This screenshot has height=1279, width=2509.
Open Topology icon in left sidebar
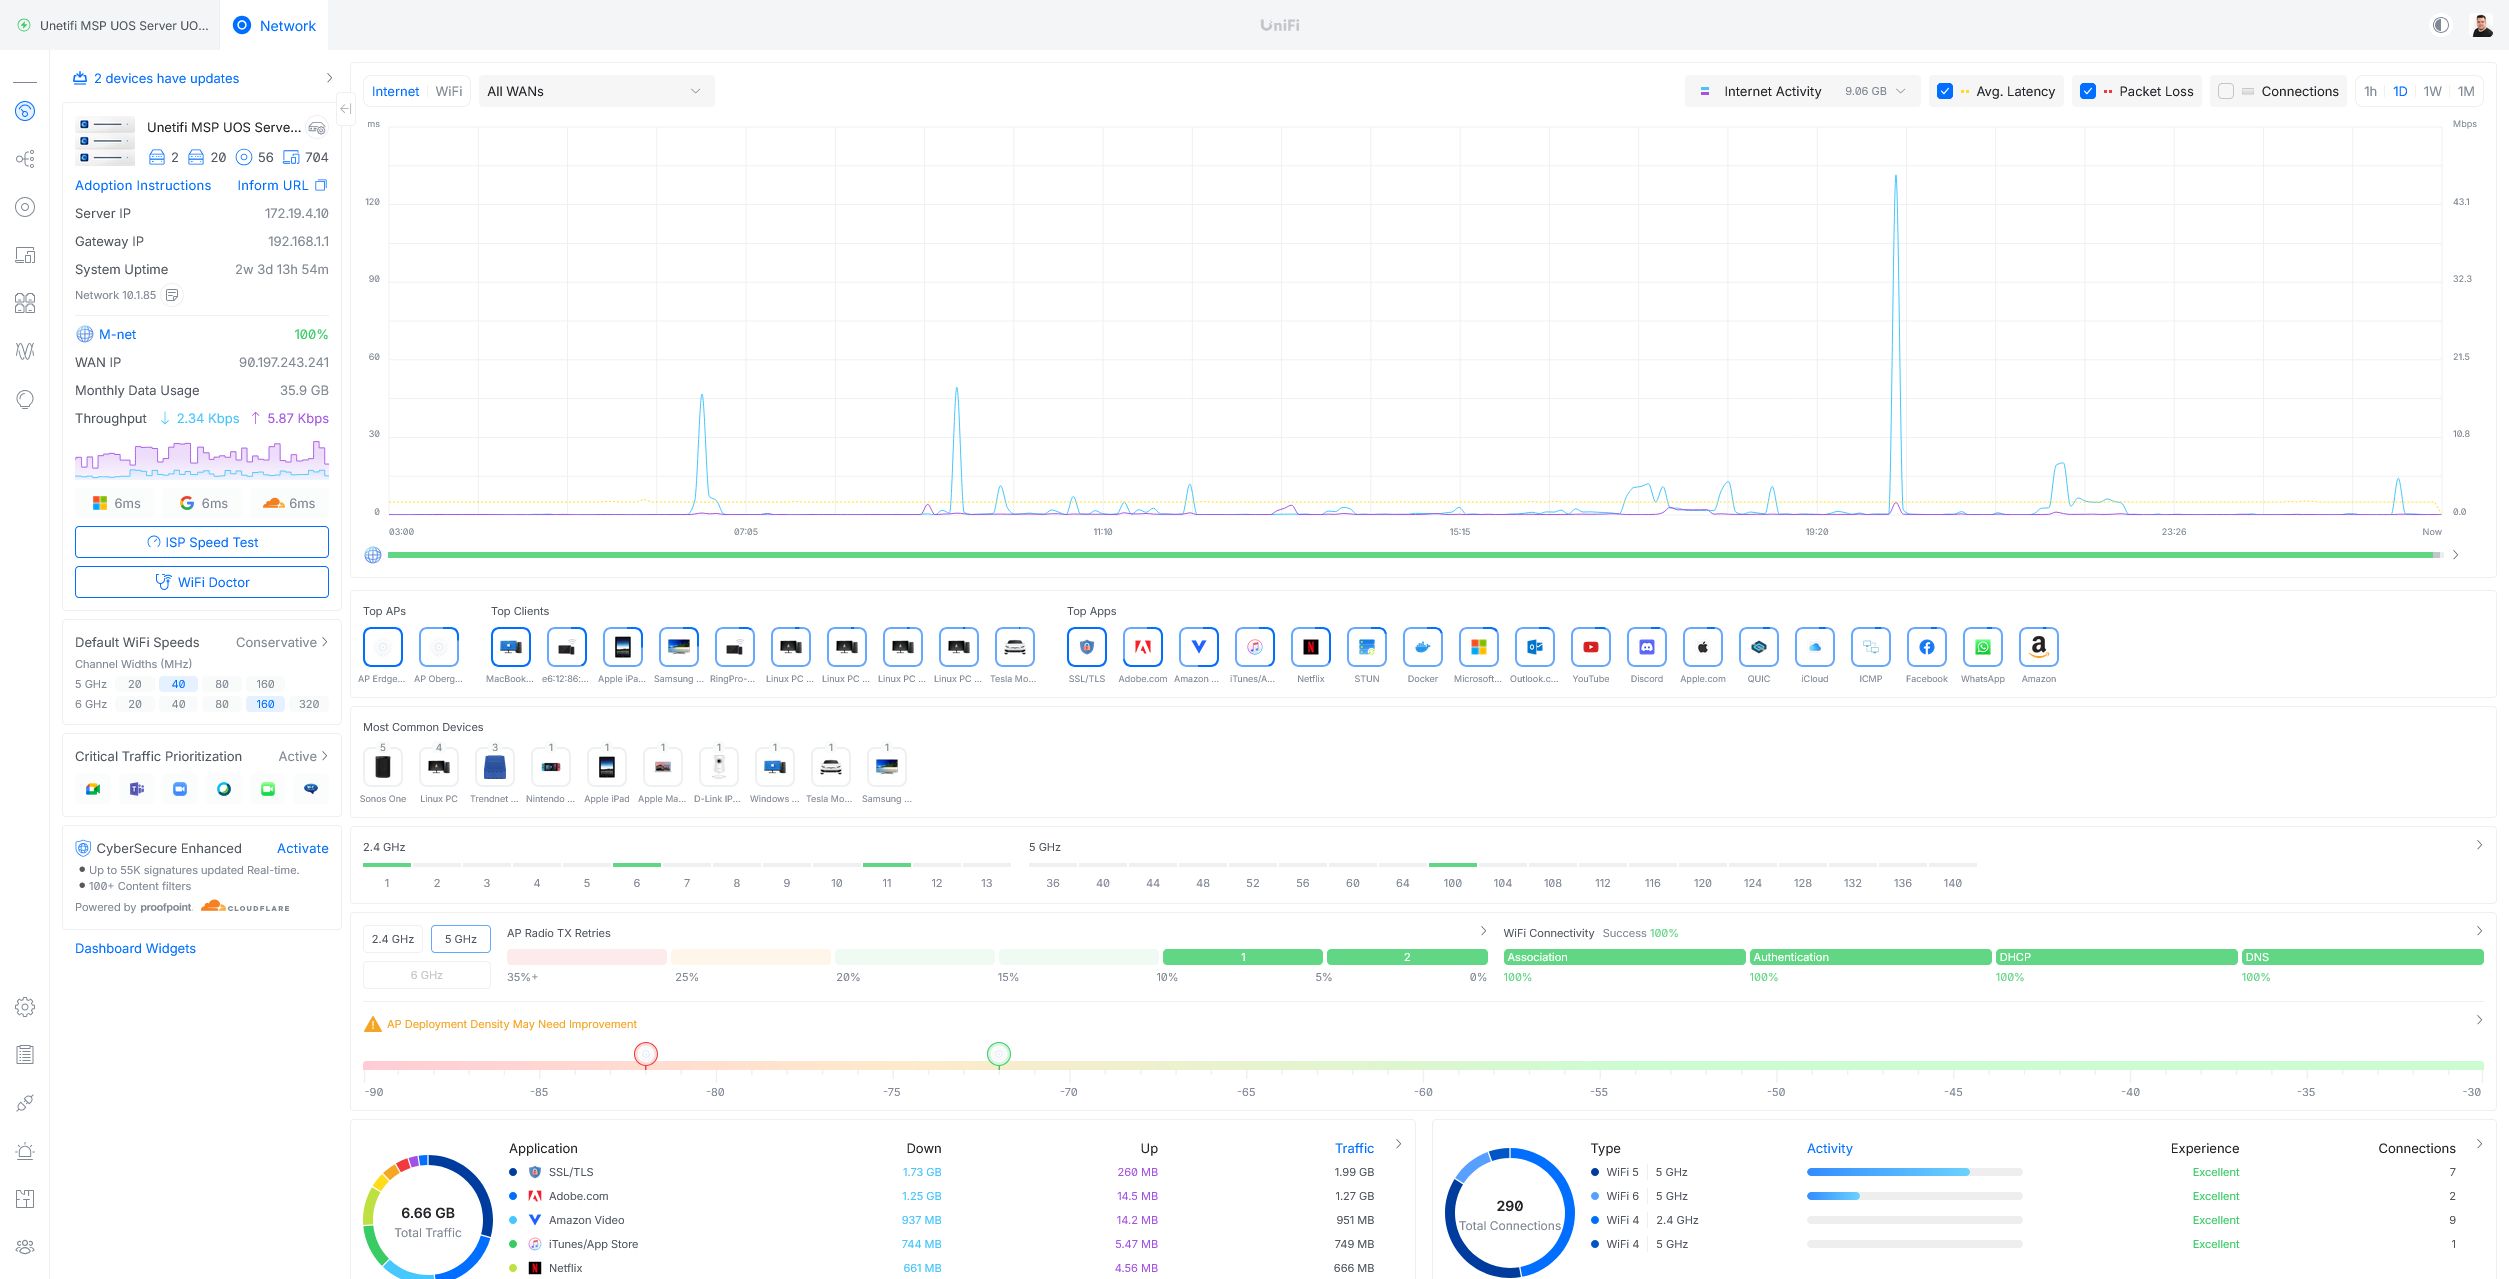(x=25, y=159)
